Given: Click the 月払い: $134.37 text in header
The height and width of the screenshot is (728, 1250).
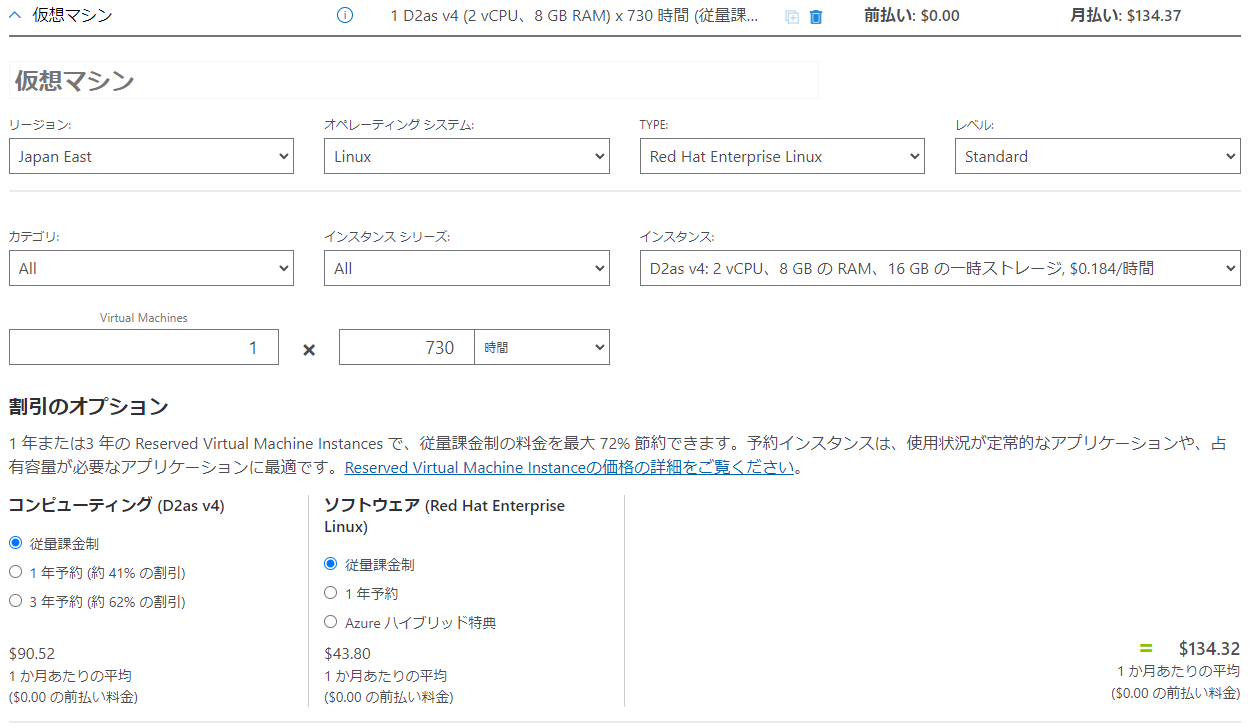Looking at the screenshot, I should click(1126, 15).
